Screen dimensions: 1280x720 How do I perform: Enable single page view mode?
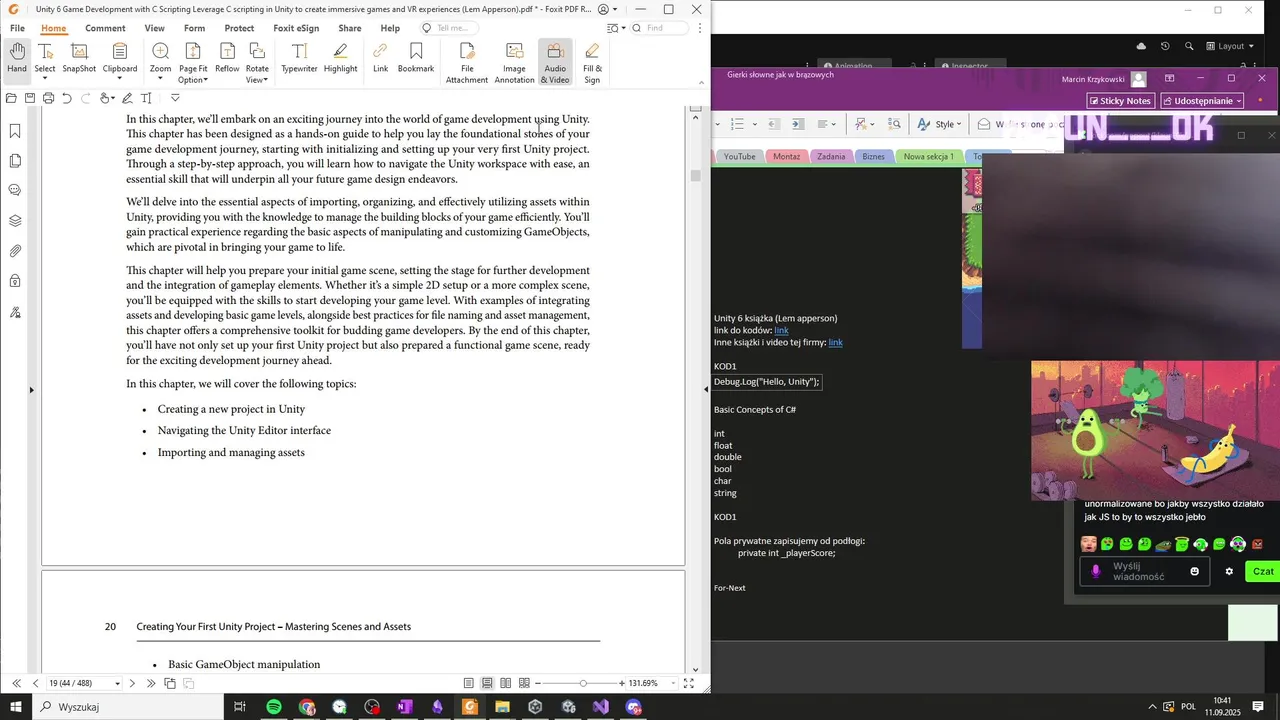[x=468, y=683]
